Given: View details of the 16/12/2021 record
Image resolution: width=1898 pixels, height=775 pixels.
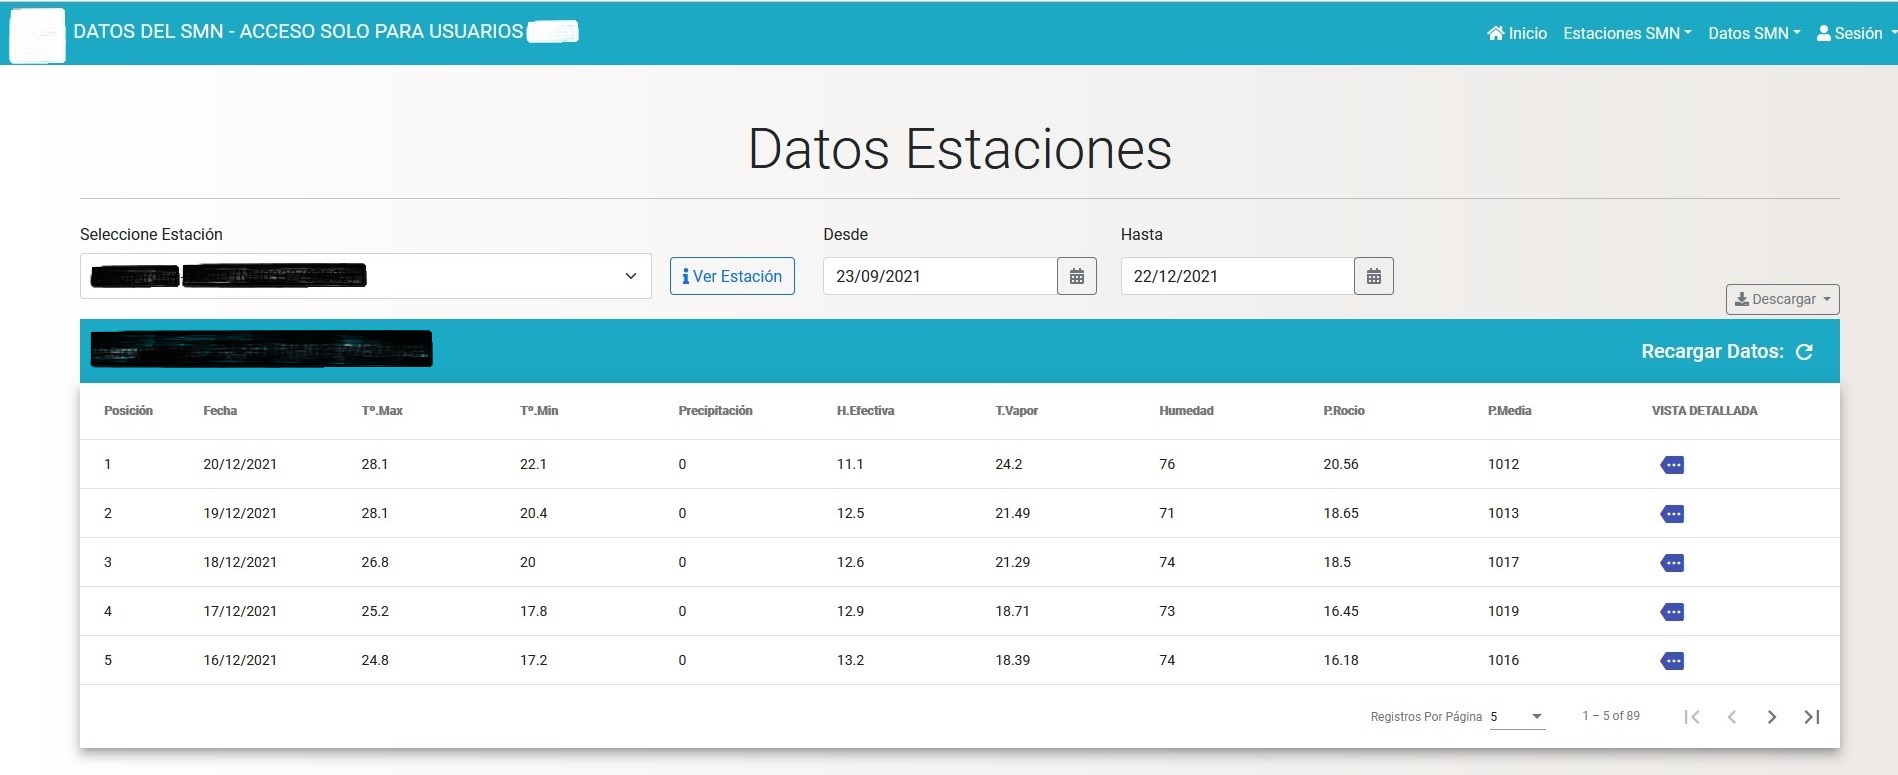Looking at the screenshot, I should pos(1672,661).
